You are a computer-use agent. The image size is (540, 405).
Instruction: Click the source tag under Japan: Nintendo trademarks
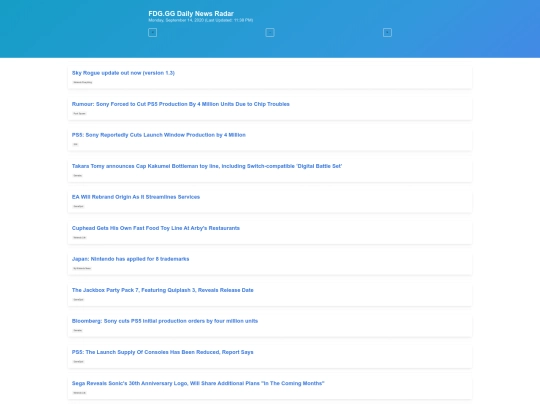pyautogui.click(x=82, y=268)
